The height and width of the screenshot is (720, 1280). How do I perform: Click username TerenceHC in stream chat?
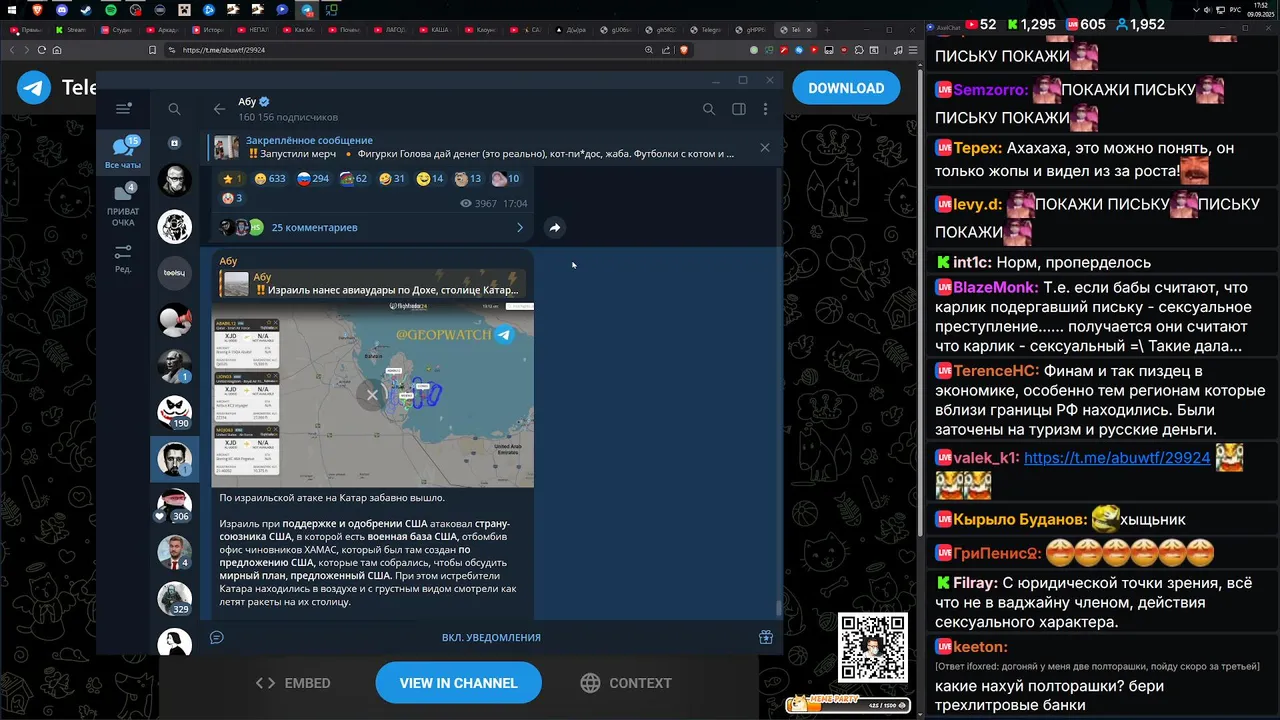click(x=996, y=371)
